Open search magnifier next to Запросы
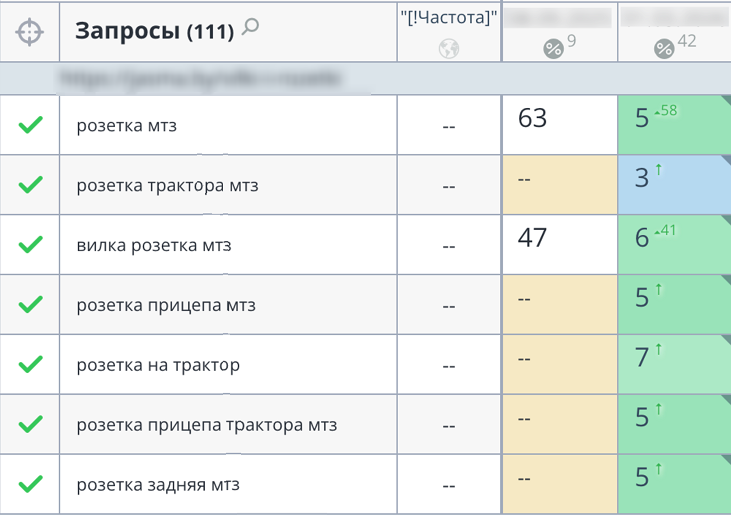The height and width of the screenshot is (515, 731). (x=250, y=28)
